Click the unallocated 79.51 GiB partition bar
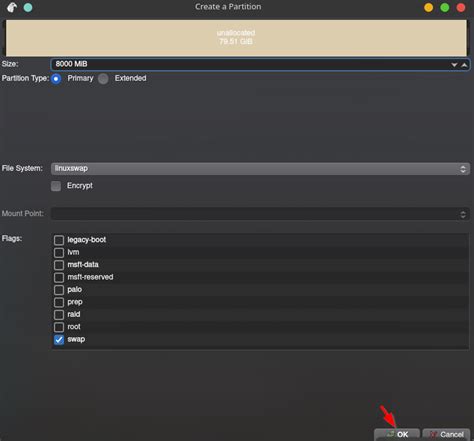The width and height of the screenshot is (474, 441). [x=236, y=38]
